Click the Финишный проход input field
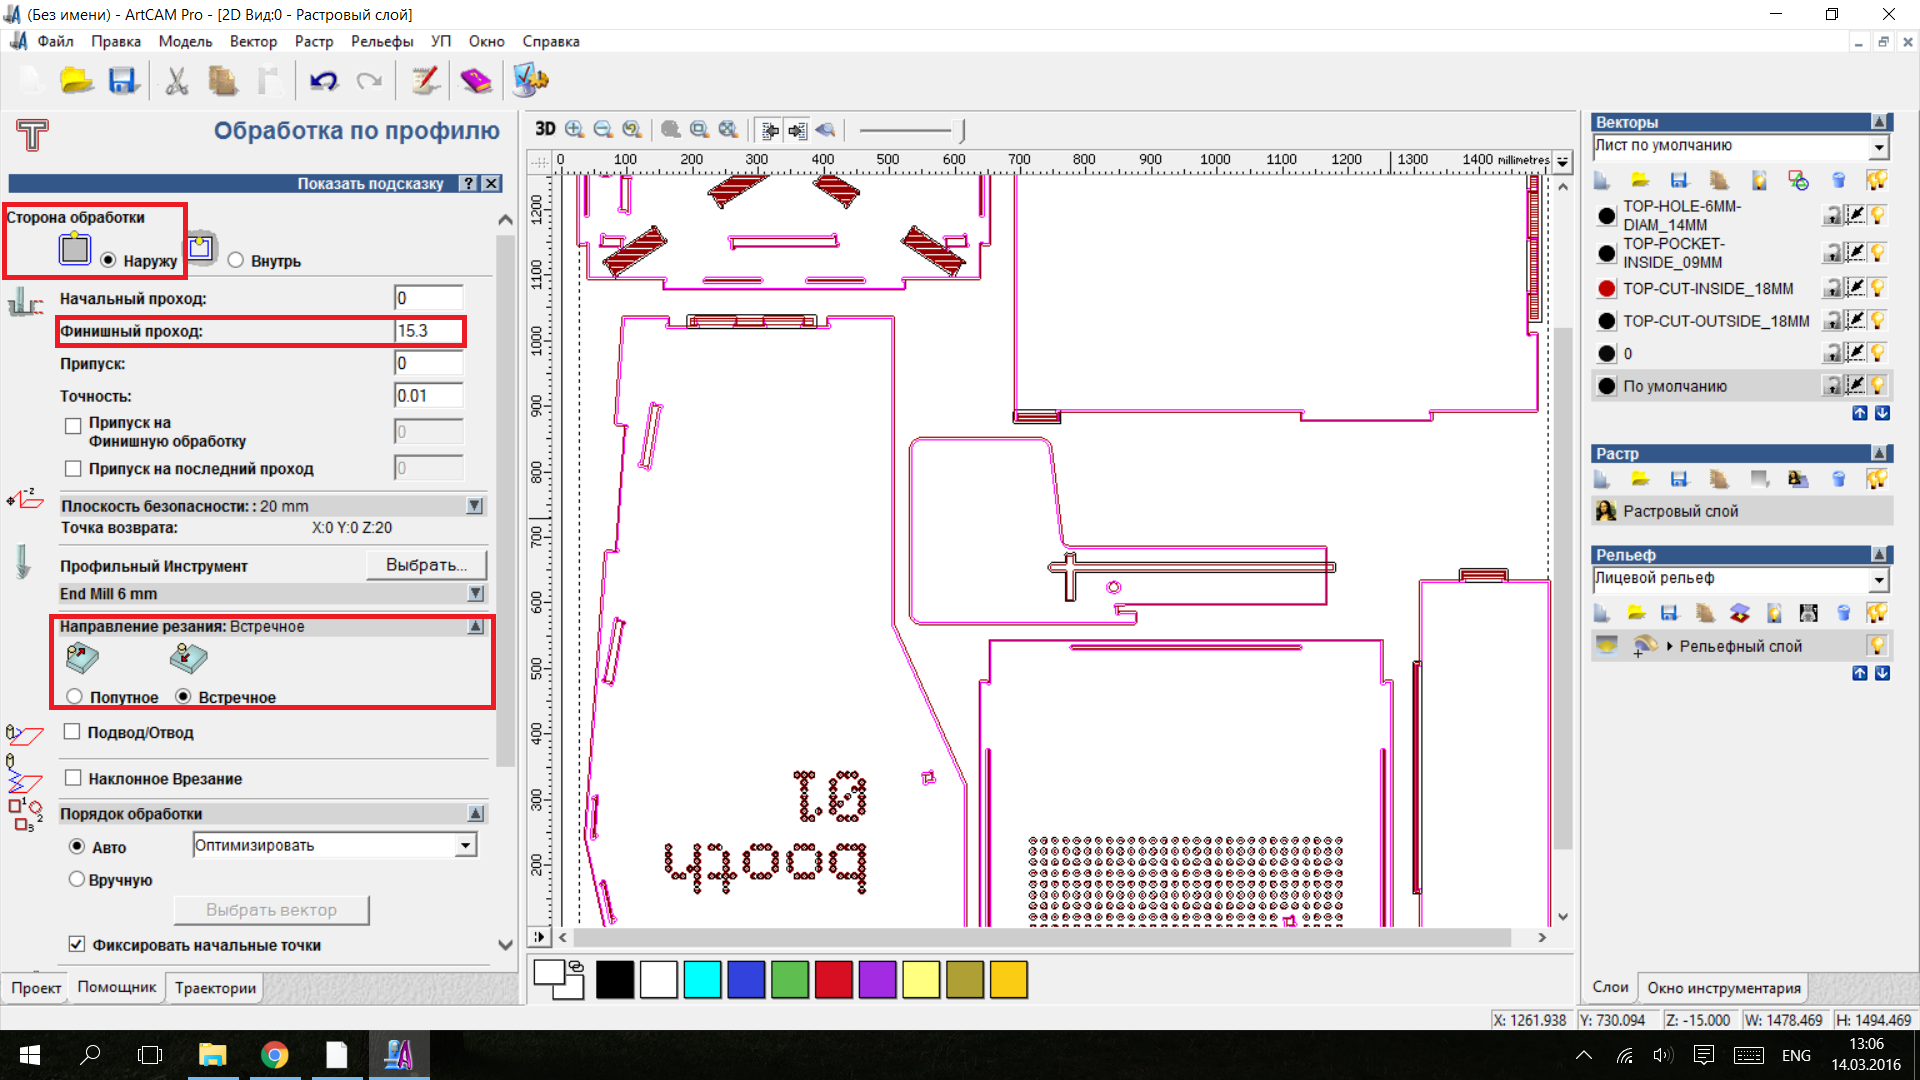The height and width of the screenshot is (1080, 1920). click(x=428, y=331)
